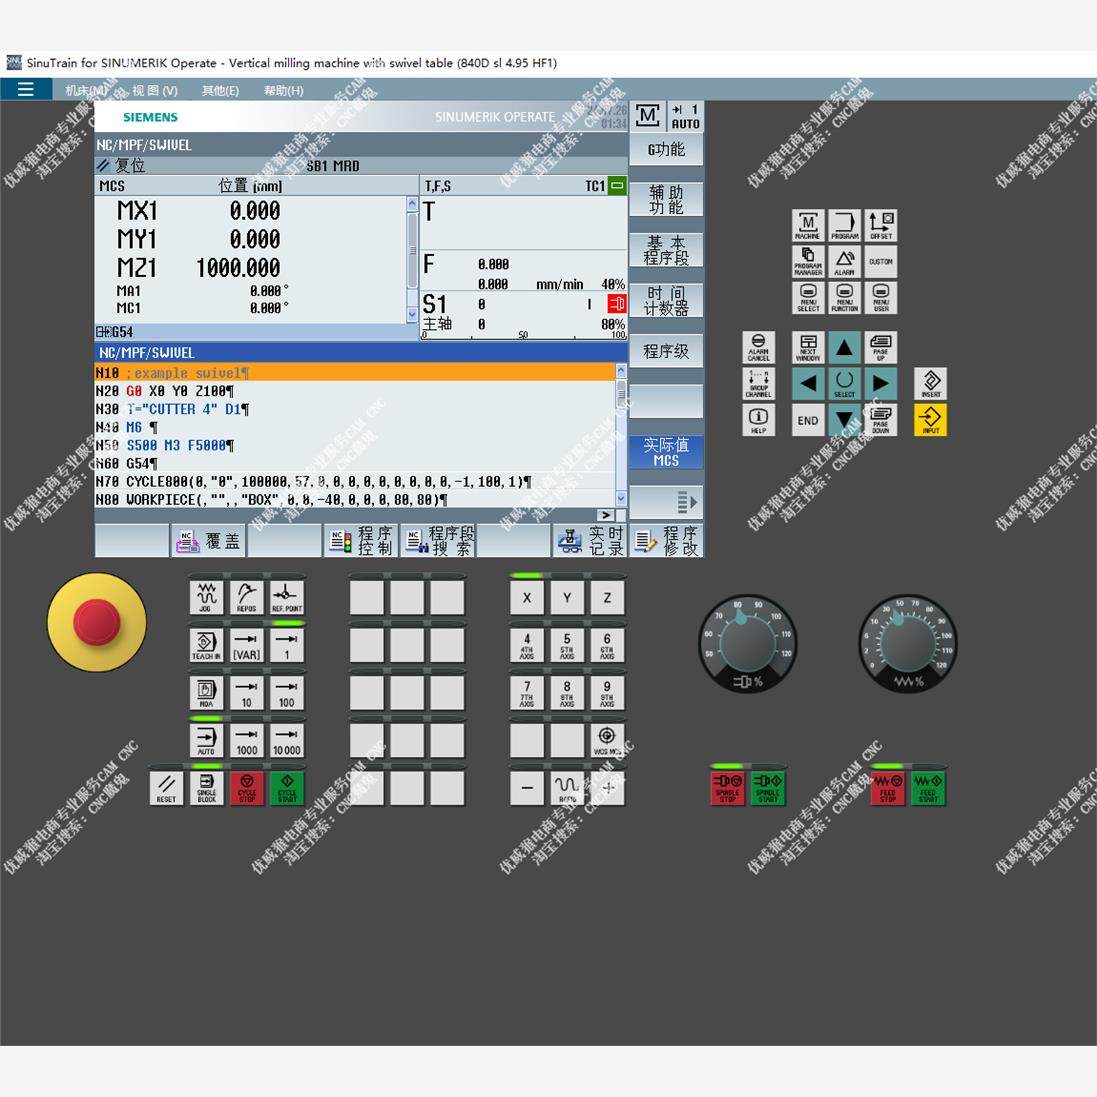Click NEXT WINDOW key
Image resolution: width=1097 pixels, height=1097 pixels.
pos(808,347)
